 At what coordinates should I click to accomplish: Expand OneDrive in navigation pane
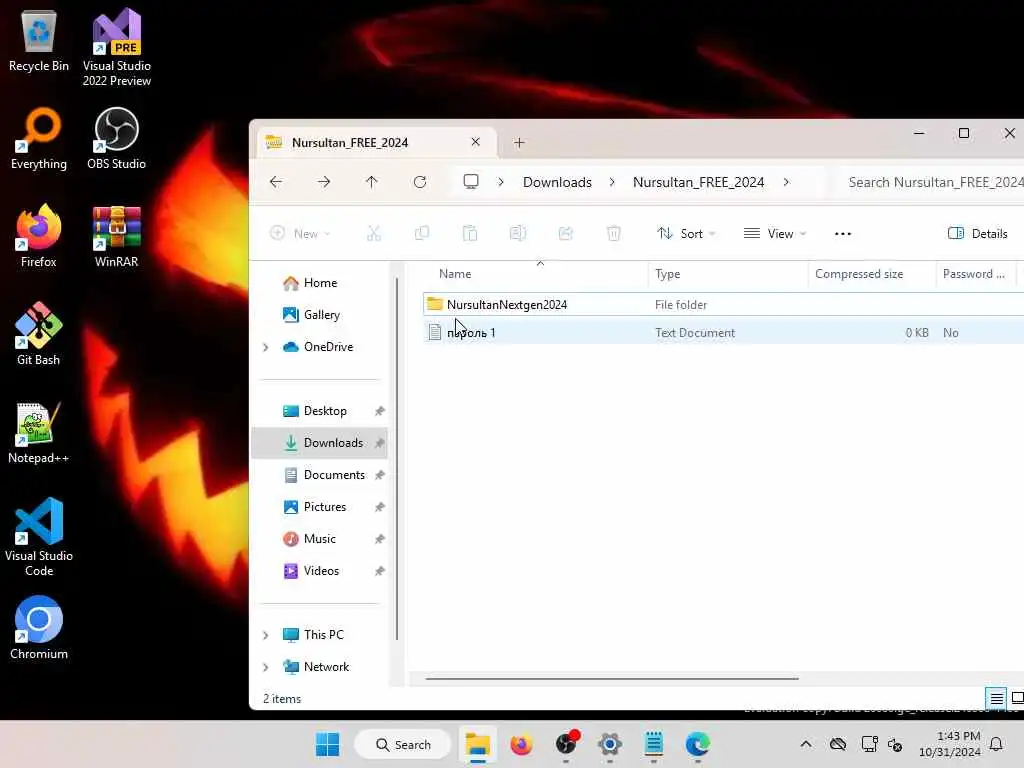[266, 347]
